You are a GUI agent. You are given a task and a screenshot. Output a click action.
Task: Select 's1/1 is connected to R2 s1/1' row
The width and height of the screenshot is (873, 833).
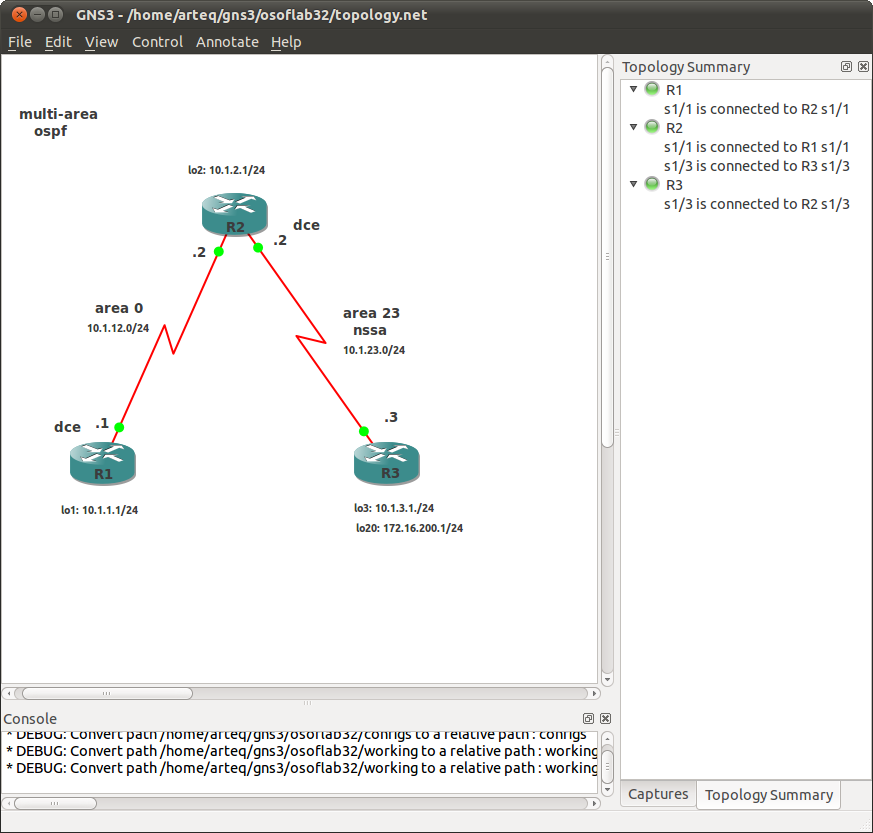pos(756,109)
